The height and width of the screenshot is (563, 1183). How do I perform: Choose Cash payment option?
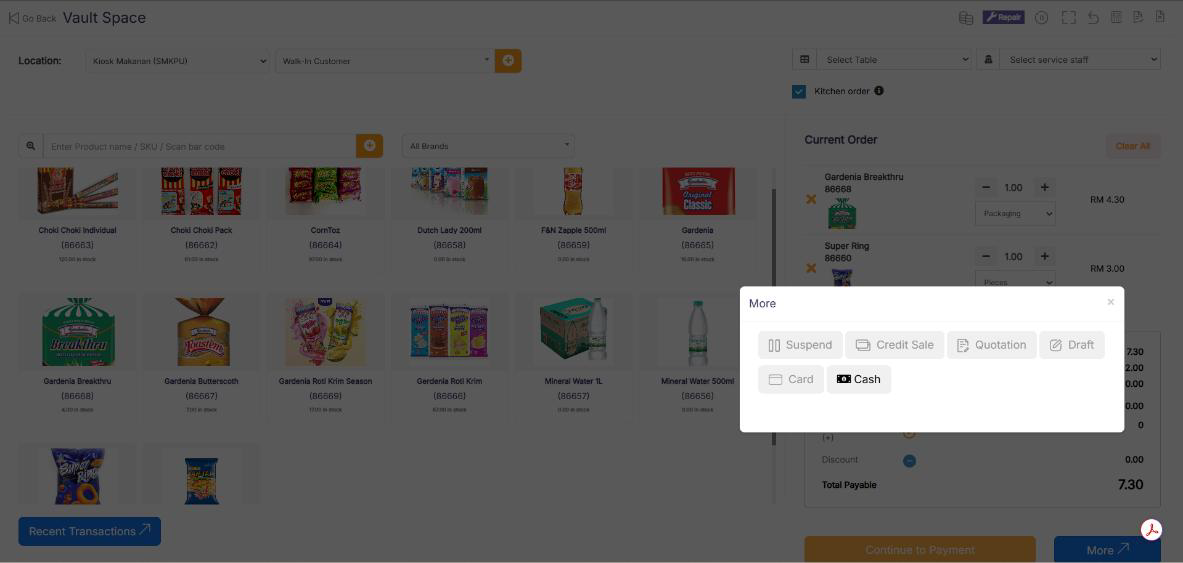pyautogui.click(x=859, y=380)
